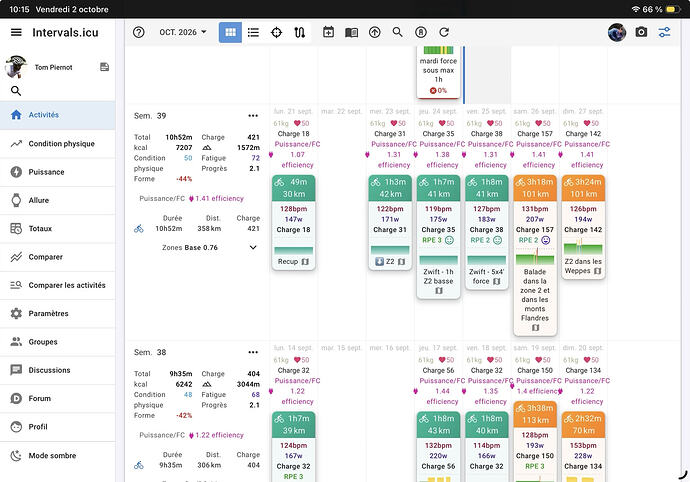Image resolution: width=690 pixels, height=482 pixels.
Task: Click Tom Piernot profile picture
Action: click(16, 67)
